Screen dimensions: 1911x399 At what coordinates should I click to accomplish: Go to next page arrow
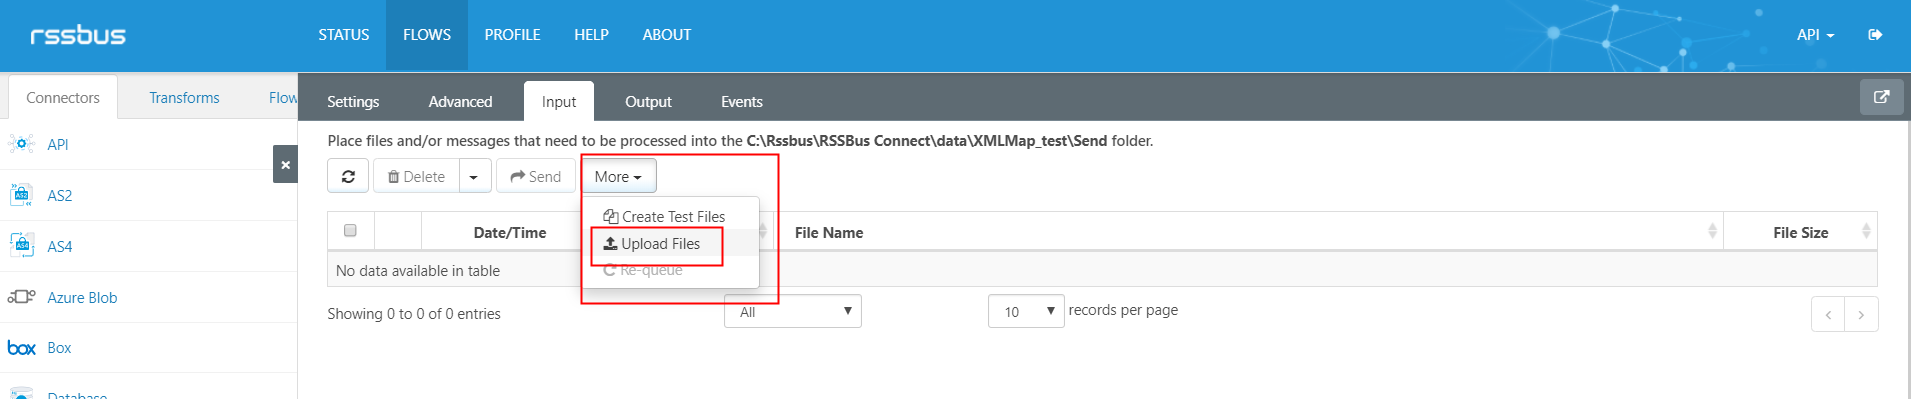tap(1861, 314)
